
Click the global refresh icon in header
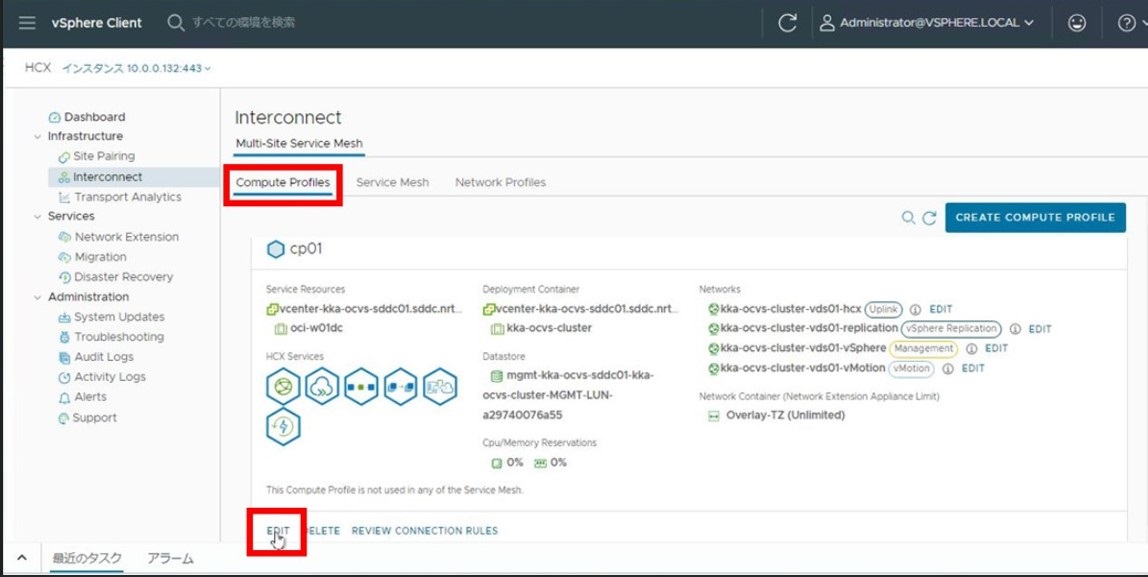(787, 23)
